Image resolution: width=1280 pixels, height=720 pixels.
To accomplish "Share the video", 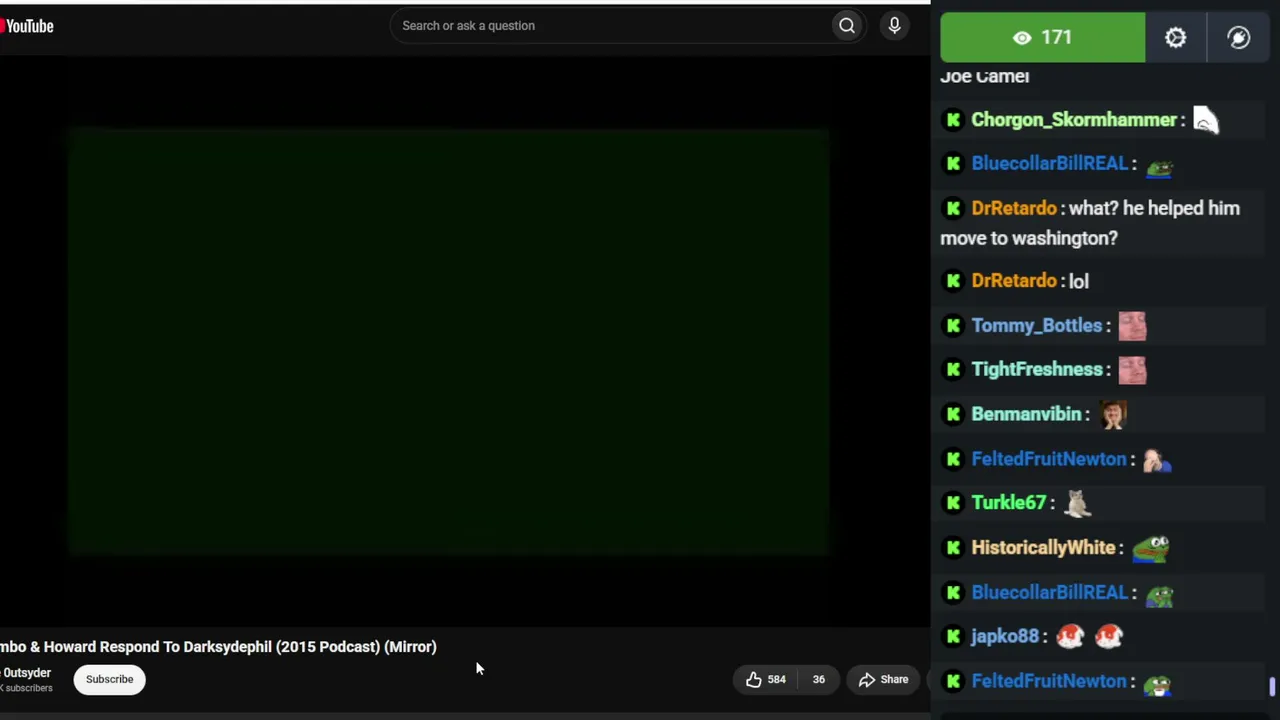I will point(883,679).
